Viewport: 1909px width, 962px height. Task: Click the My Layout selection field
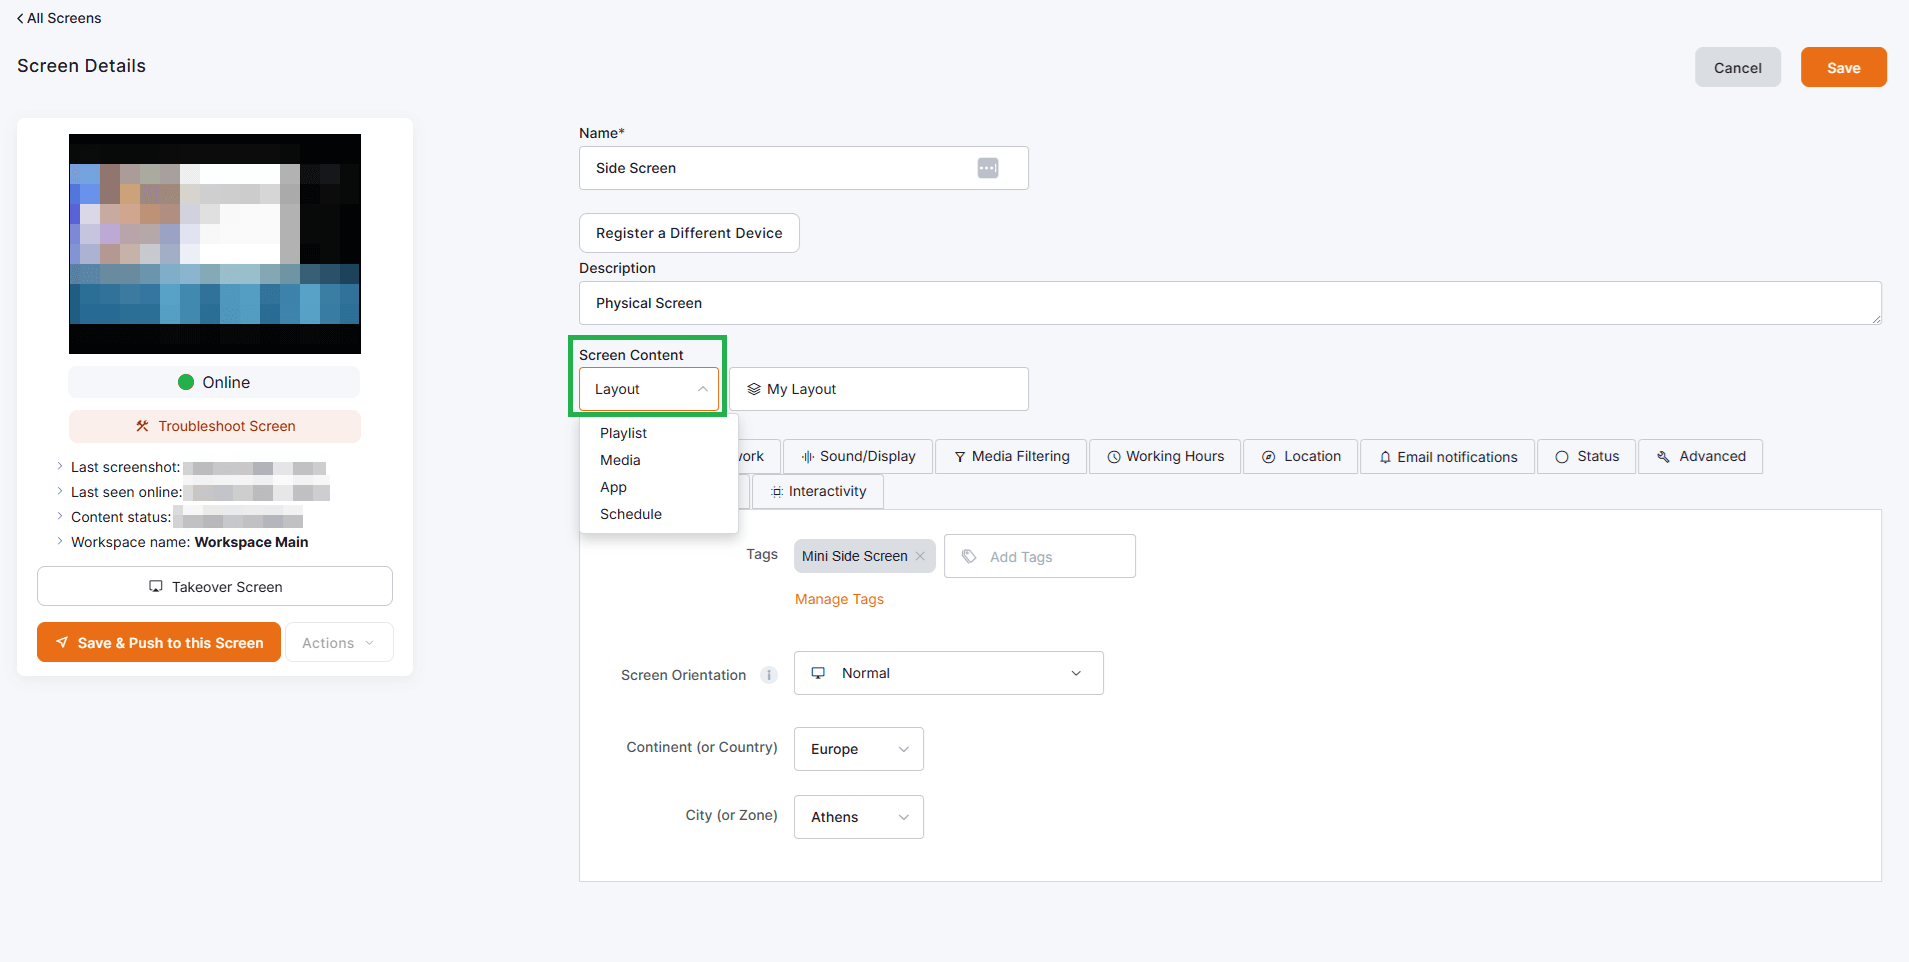(x=879, y=389)
